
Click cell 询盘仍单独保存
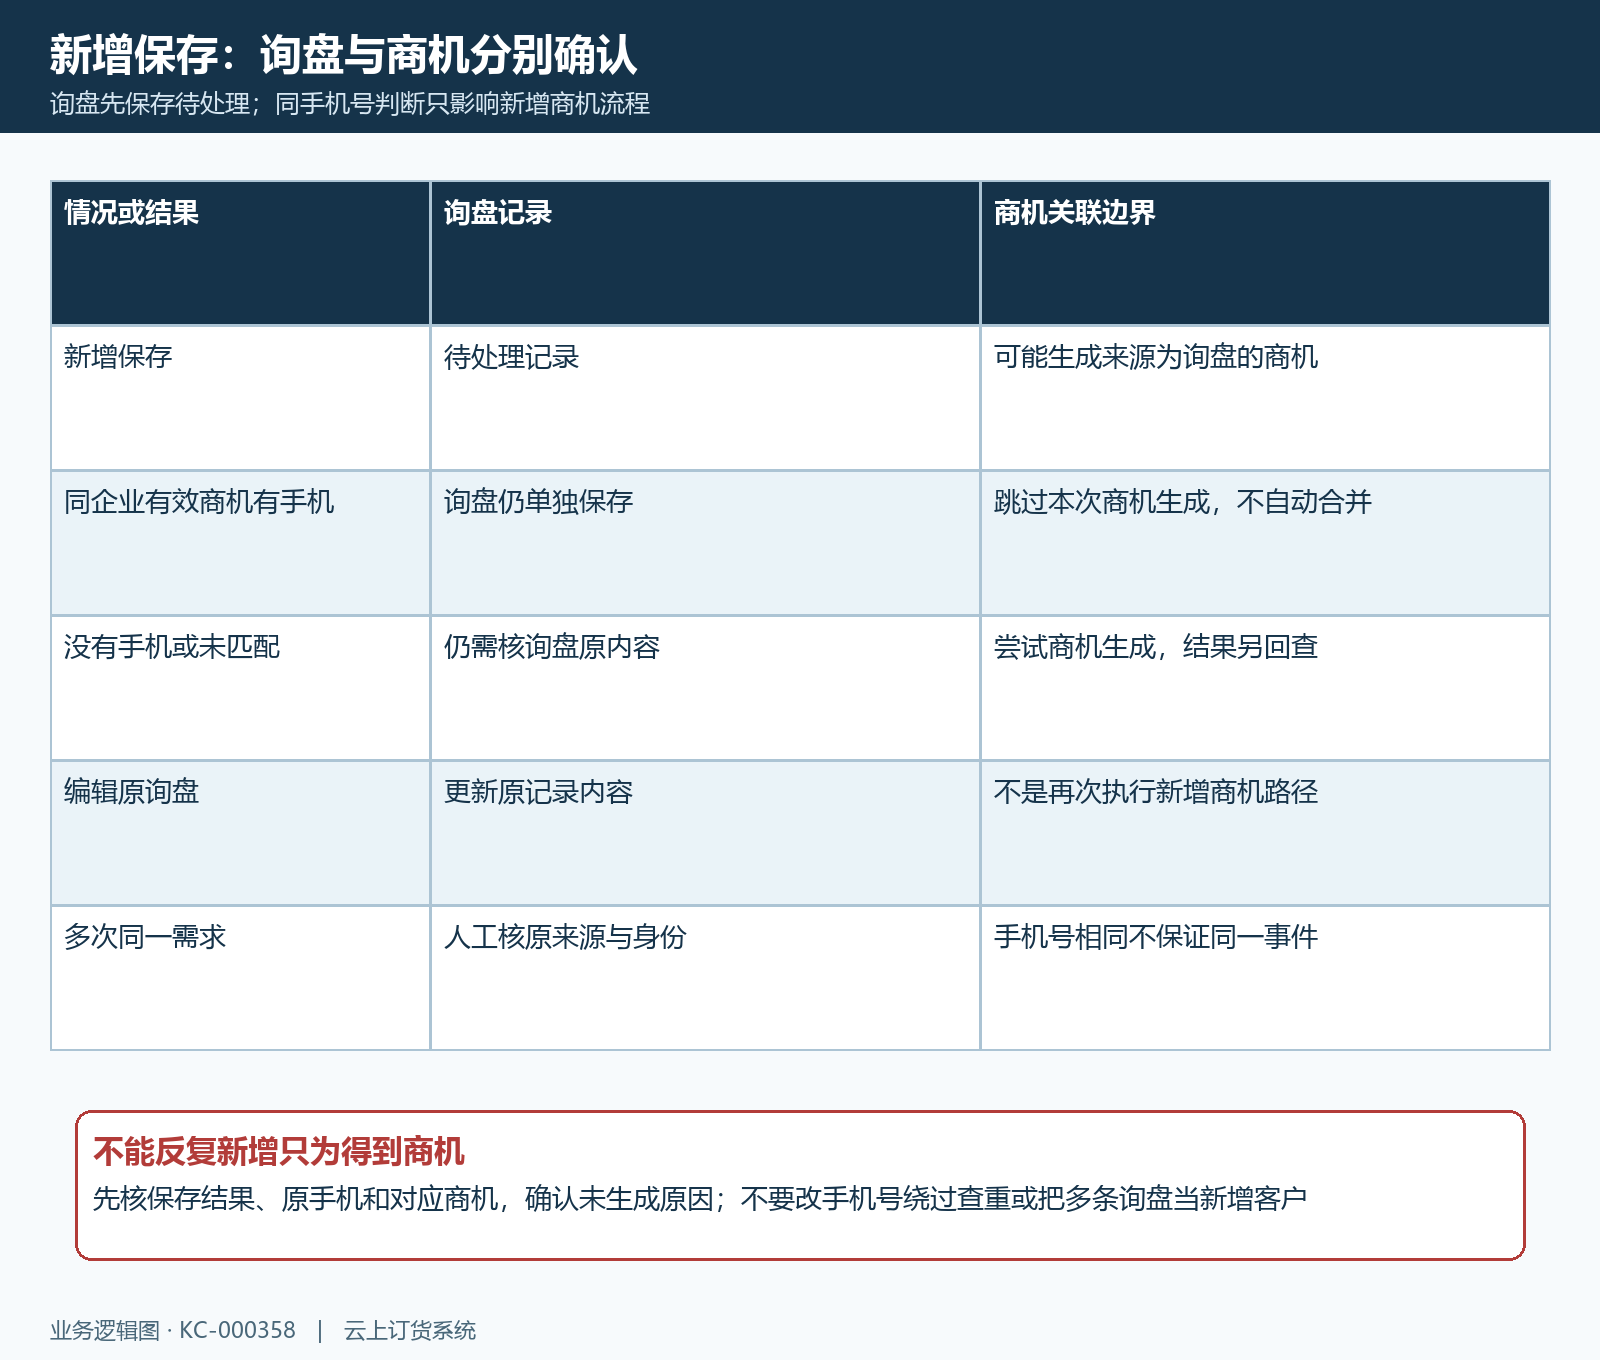click(x=705, y=543)
